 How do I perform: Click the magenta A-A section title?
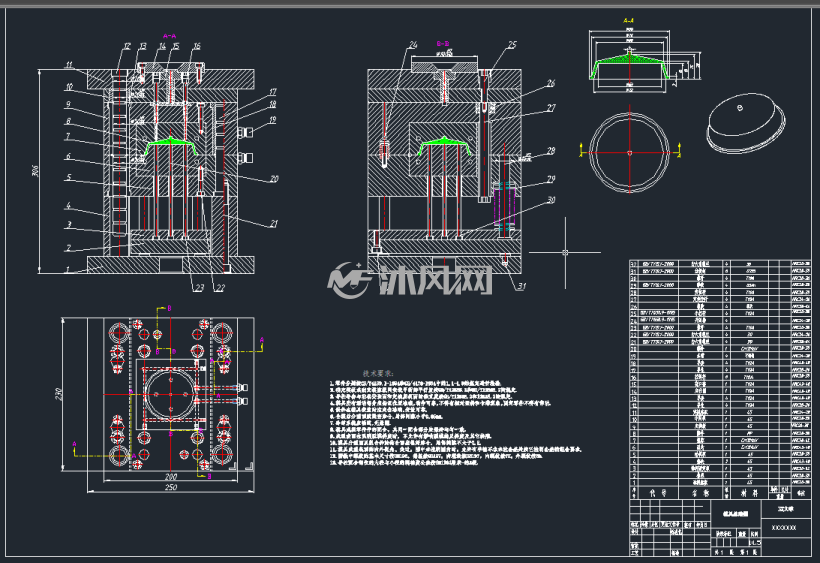click(x=169, y=36)
